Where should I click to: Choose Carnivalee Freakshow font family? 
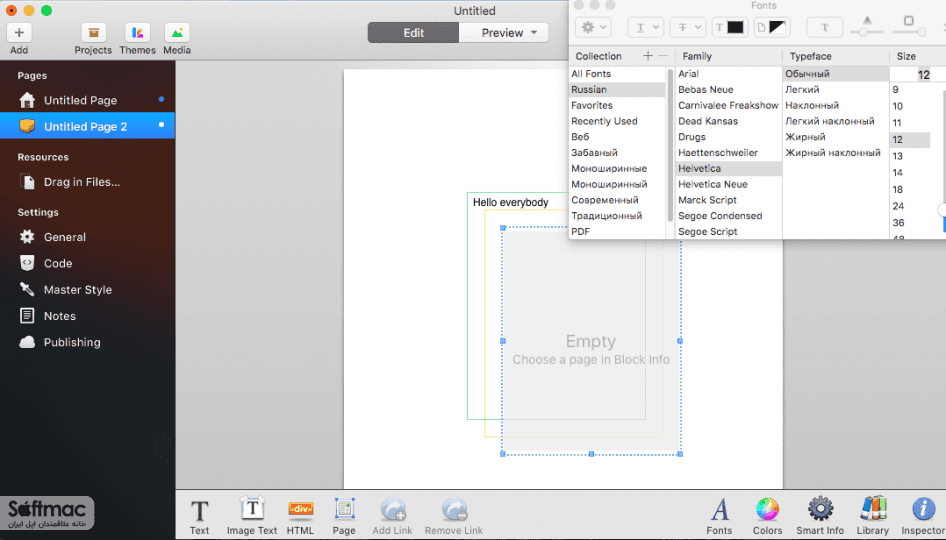[728, 105]
